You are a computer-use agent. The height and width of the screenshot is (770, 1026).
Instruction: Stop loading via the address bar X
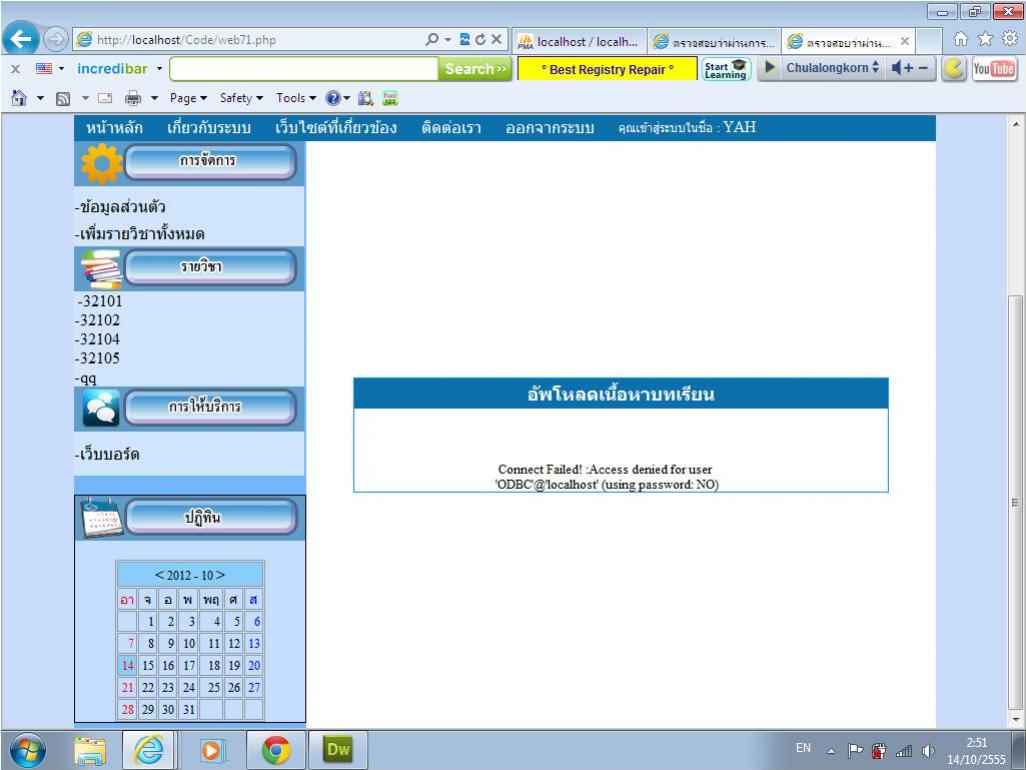coord(497,39)
